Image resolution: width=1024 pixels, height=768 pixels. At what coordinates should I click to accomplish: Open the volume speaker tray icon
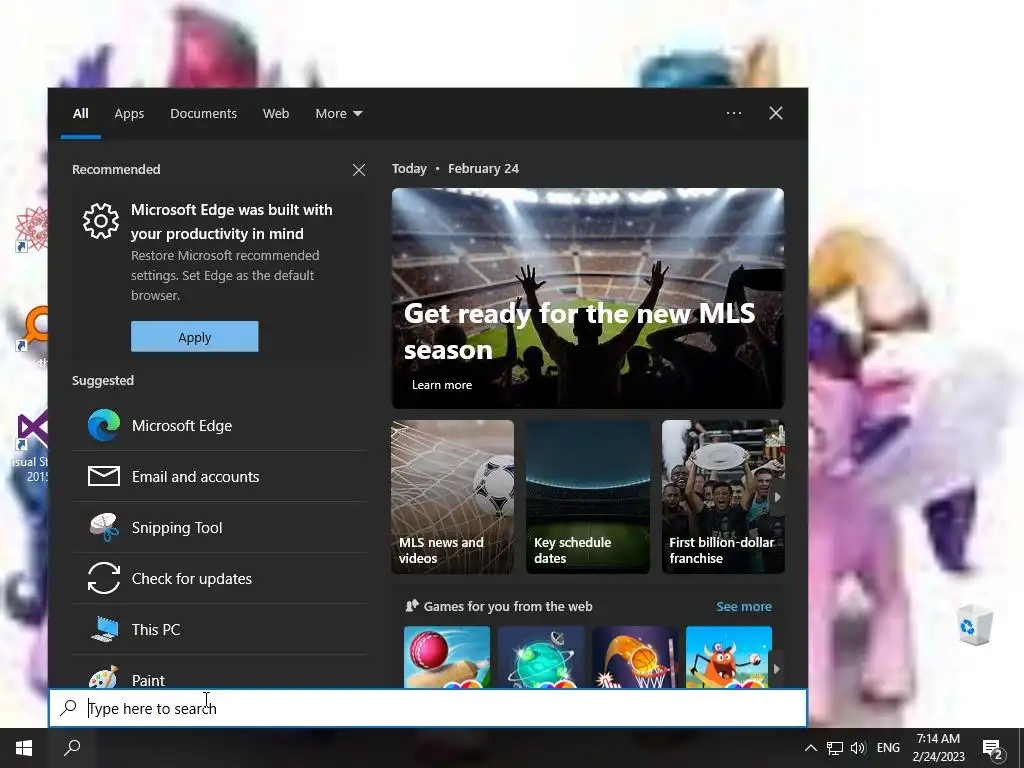[858, 748]
